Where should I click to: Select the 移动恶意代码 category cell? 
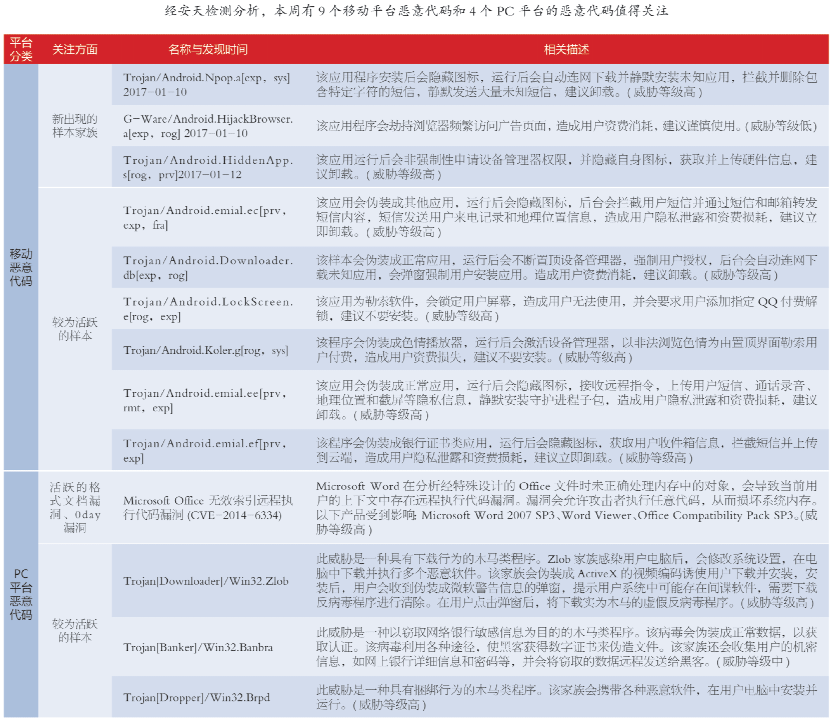click(21, 267)
